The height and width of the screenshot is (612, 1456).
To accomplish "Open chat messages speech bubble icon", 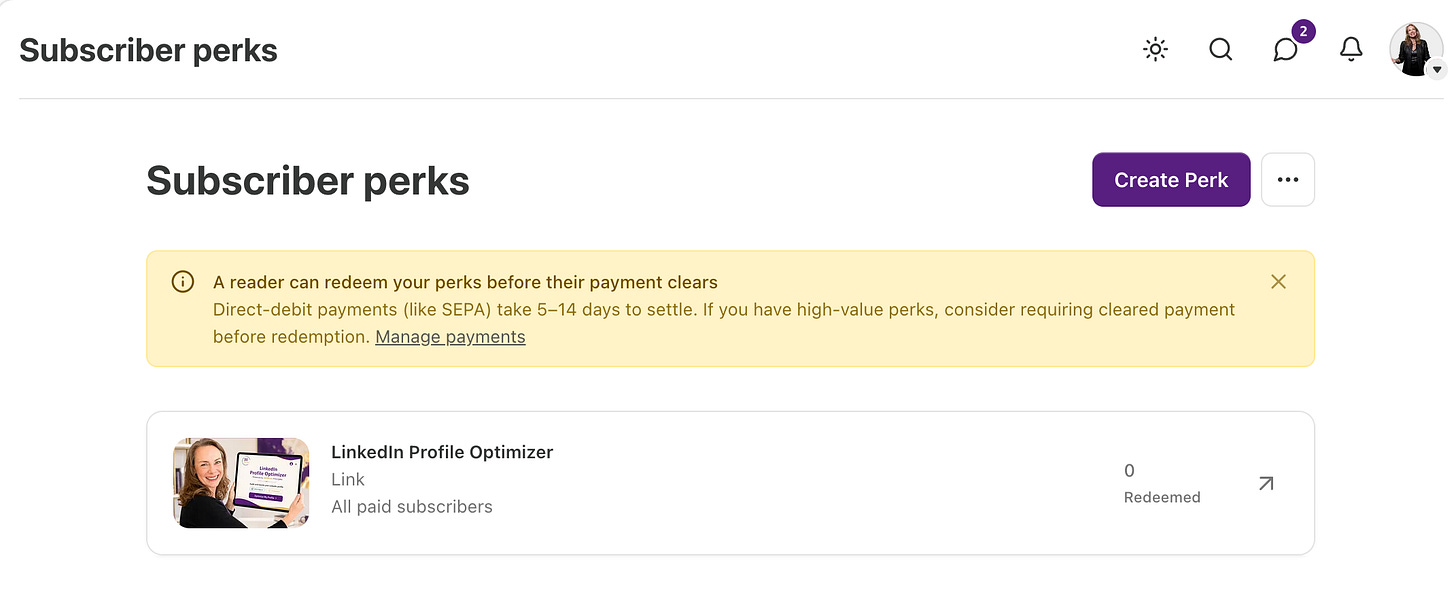I will 1286,49.
